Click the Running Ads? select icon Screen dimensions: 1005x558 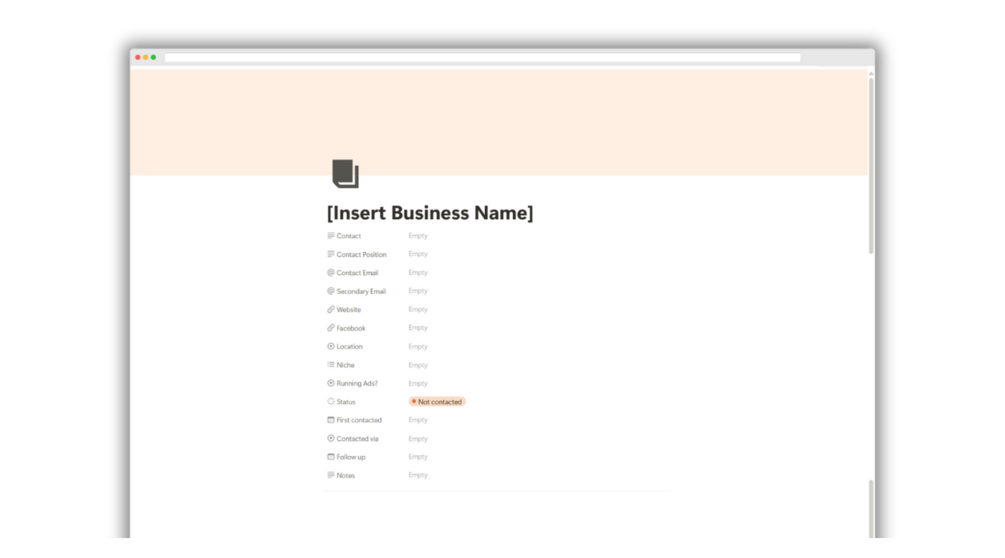click(x=331, y=383)
